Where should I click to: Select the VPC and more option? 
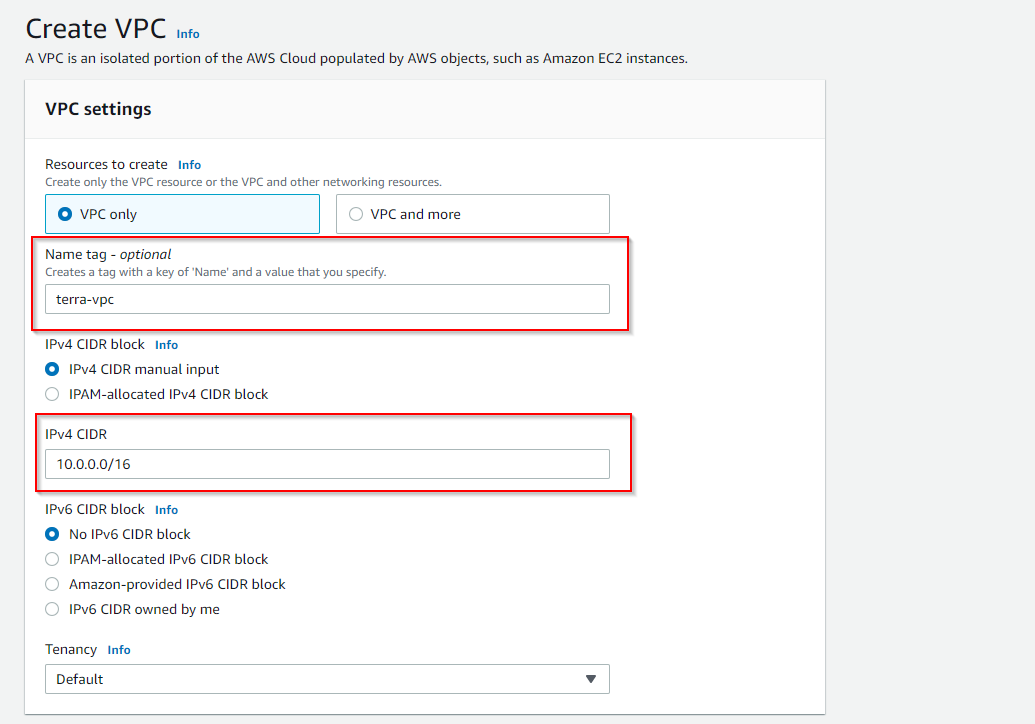coord(473,214)
